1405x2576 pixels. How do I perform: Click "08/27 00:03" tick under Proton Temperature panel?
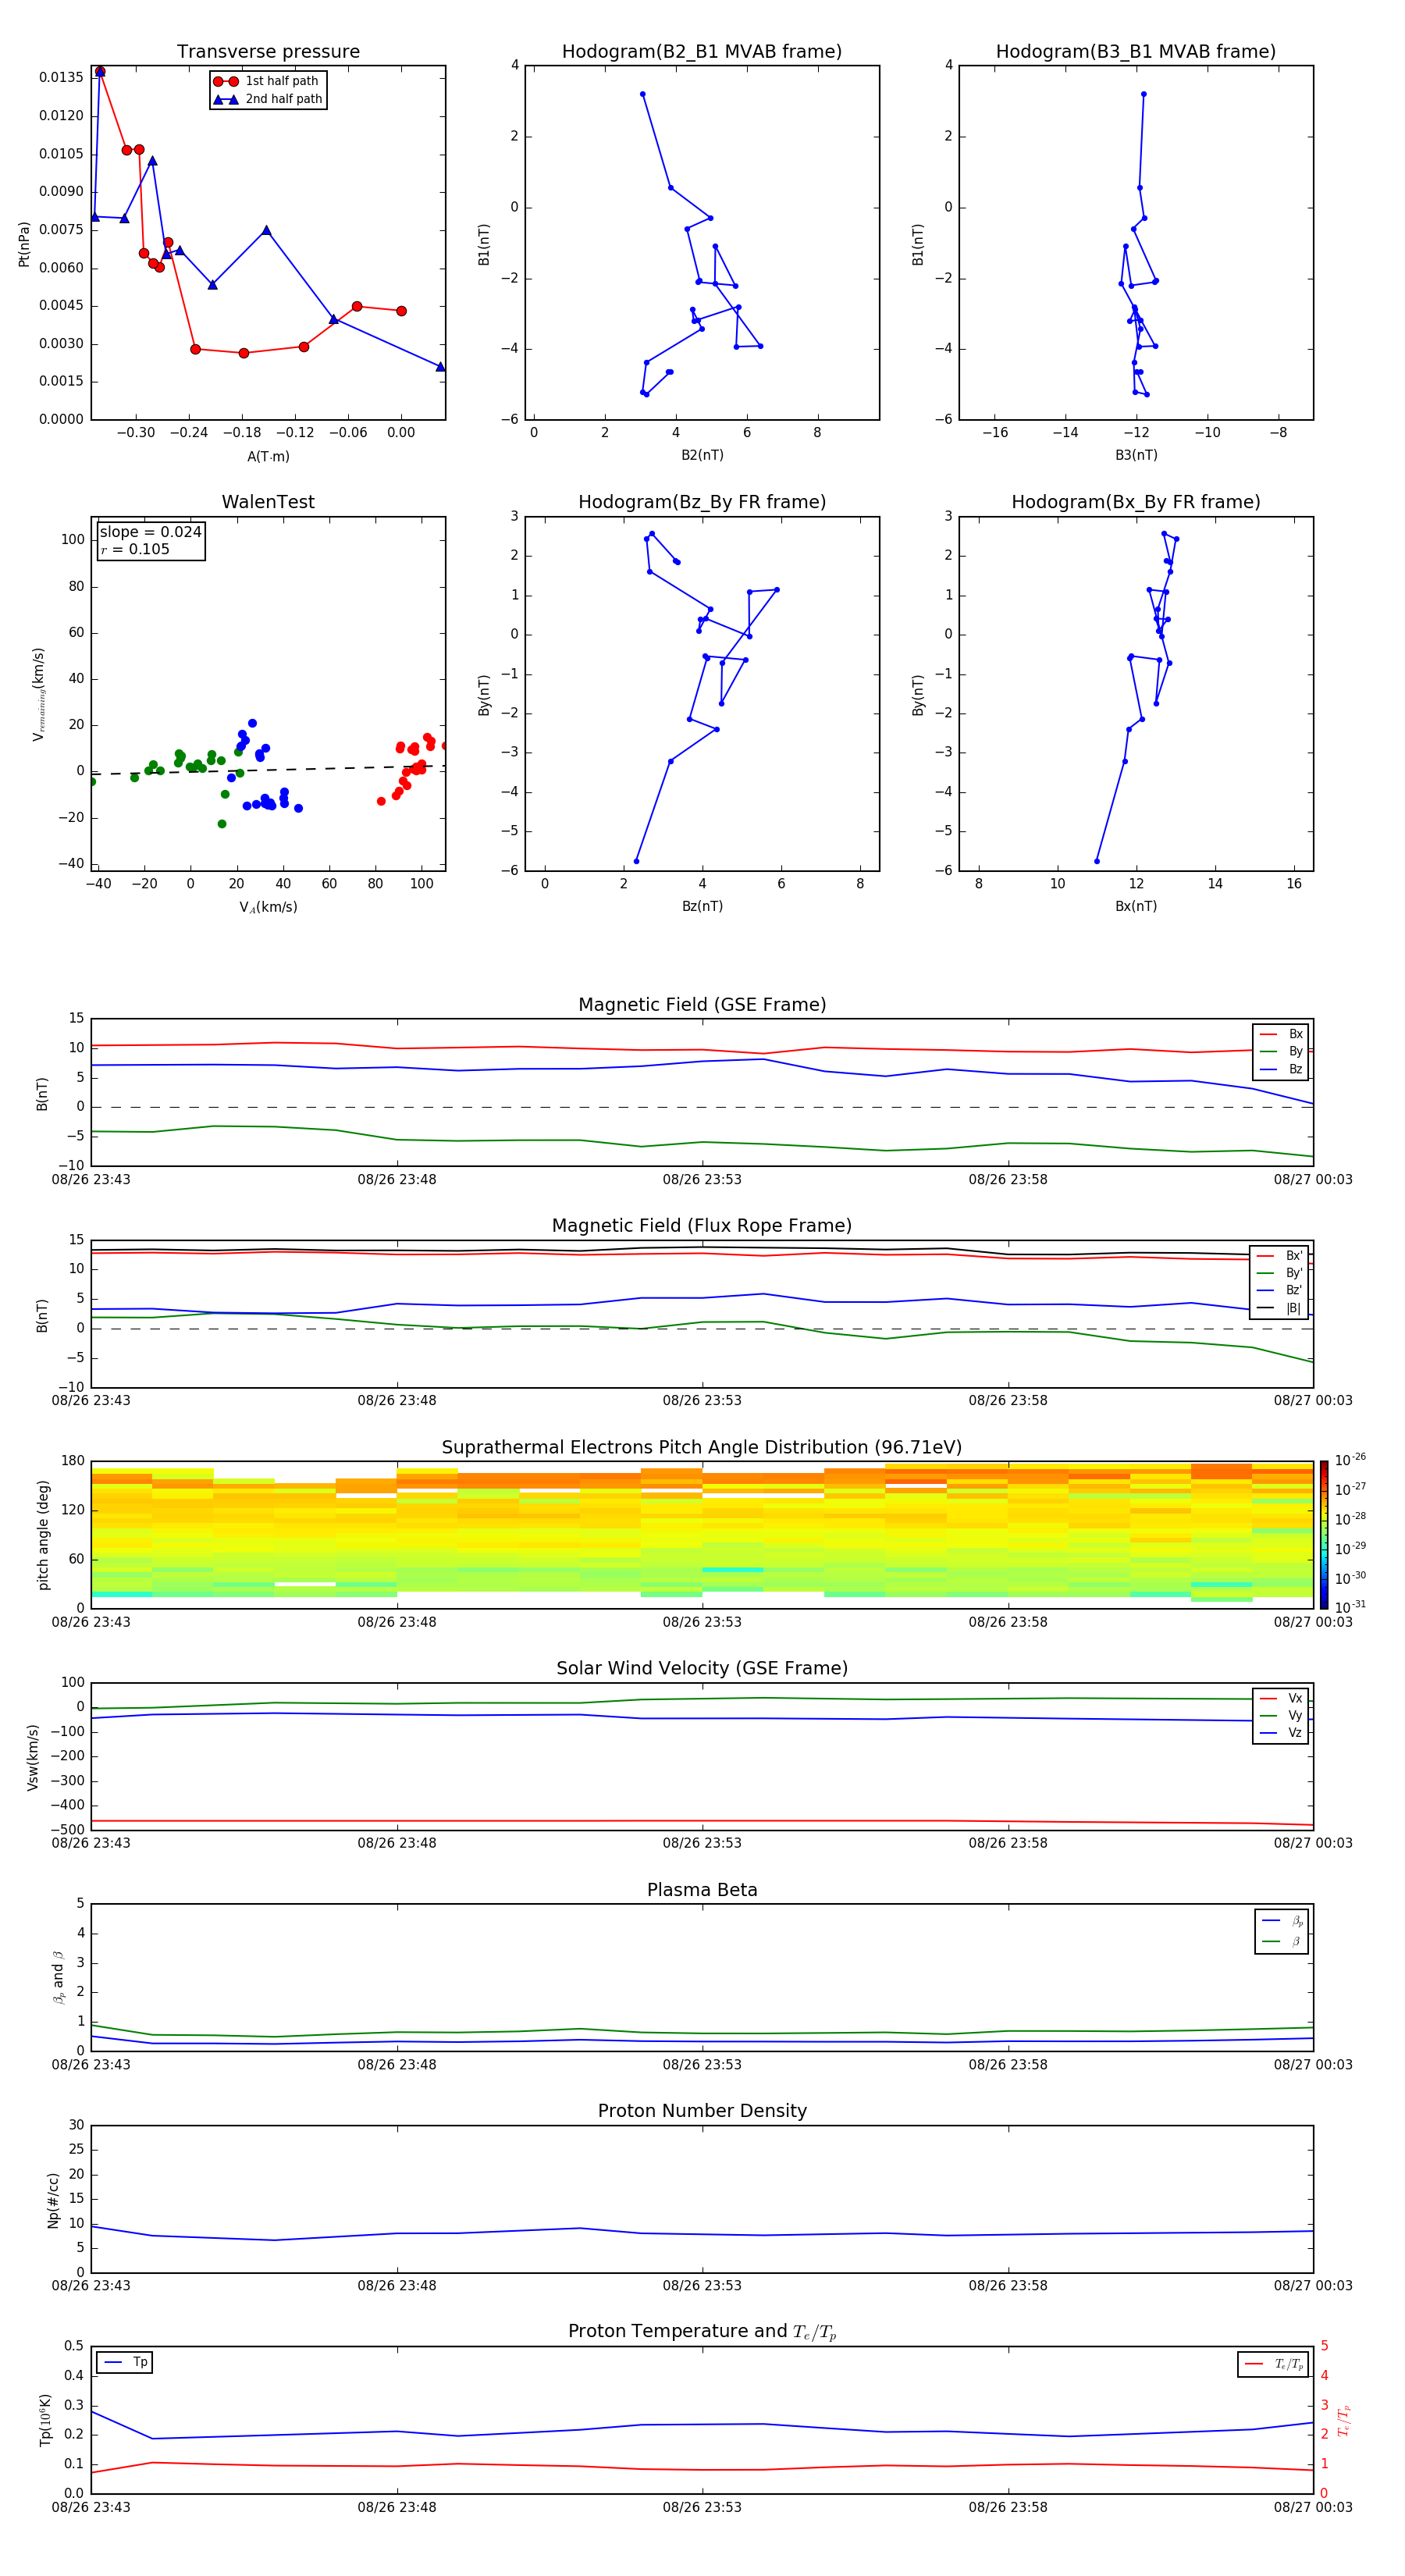point(1312,2508)
